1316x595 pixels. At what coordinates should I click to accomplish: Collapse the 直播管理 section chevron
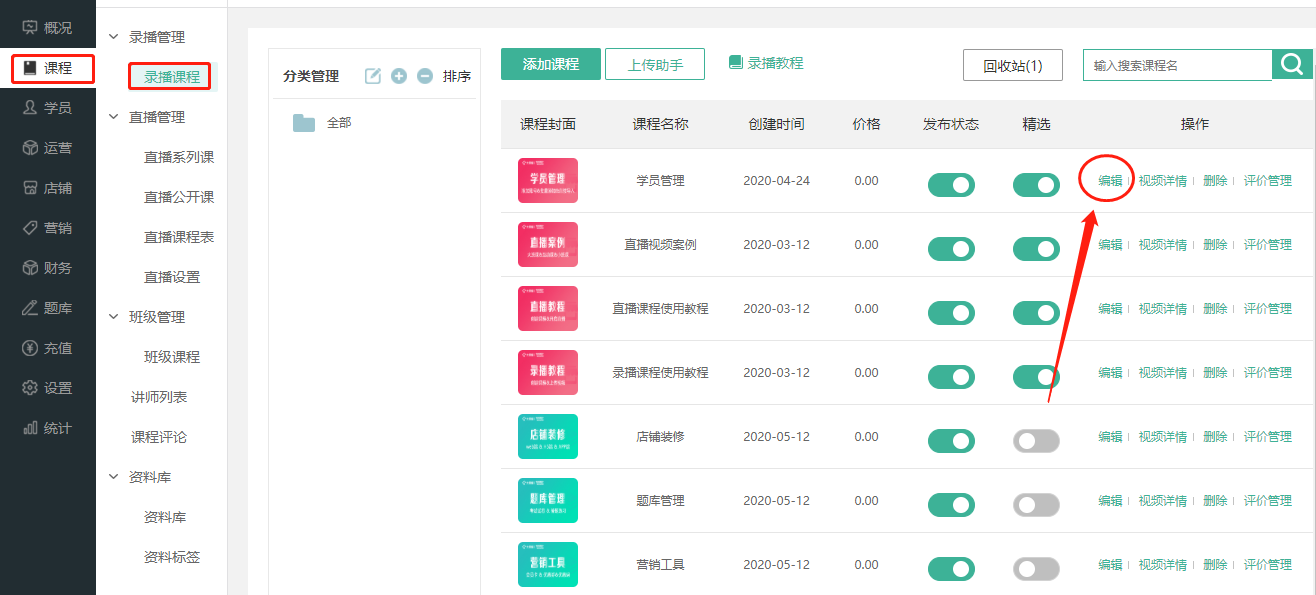pyautogui.click(x=113, y=117)
